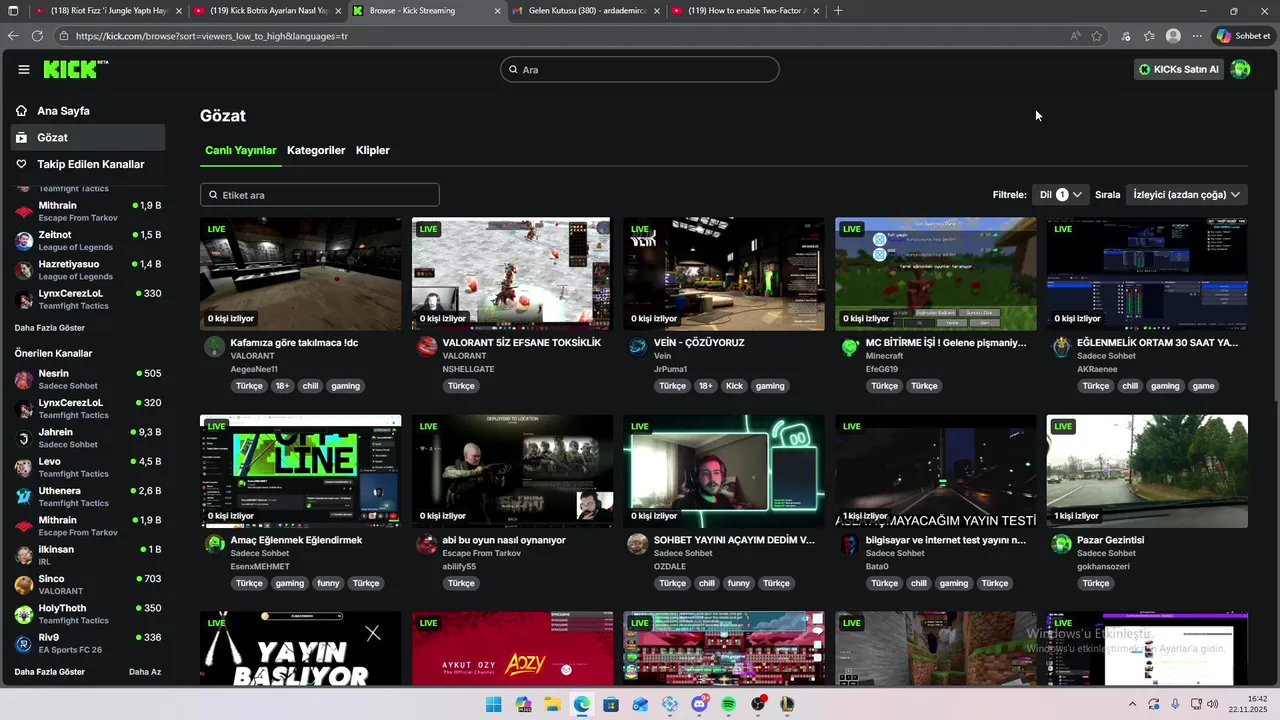
Task: Open the Dil language filter dropdown
Action: click(x=1061, y=195)
